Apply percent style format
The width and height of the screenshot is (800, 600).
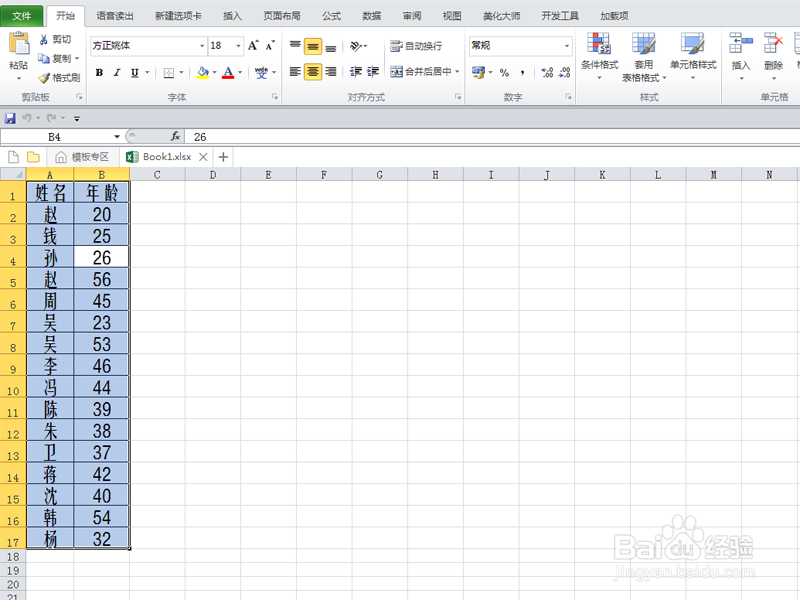[x=504, y=72]
